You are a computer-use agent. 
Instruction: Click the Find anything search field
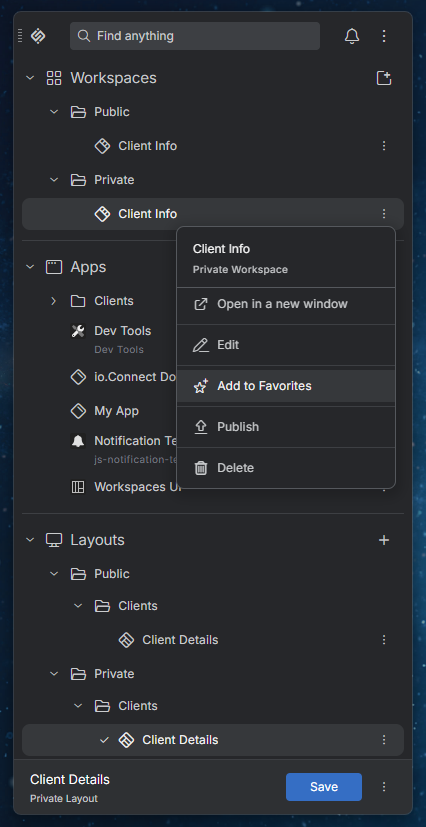tap(195, 36)
